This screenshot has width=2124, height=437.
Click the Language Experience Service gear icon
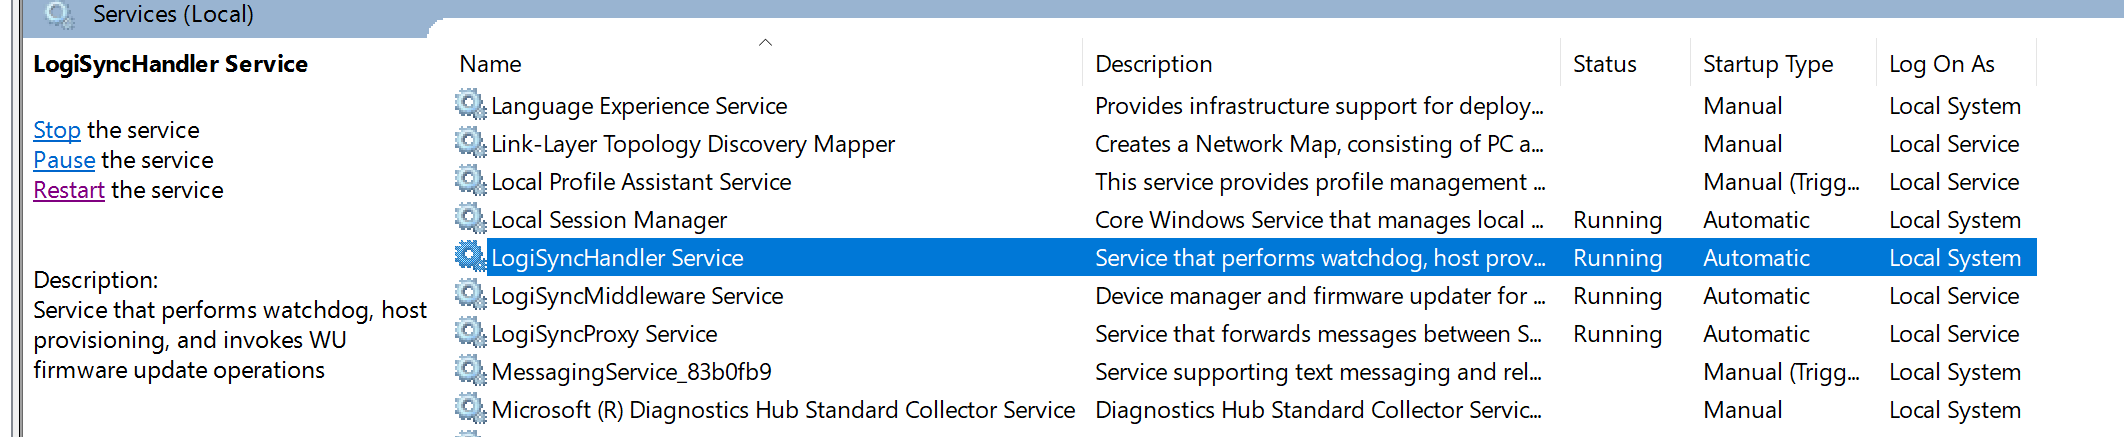pos(470,104)
